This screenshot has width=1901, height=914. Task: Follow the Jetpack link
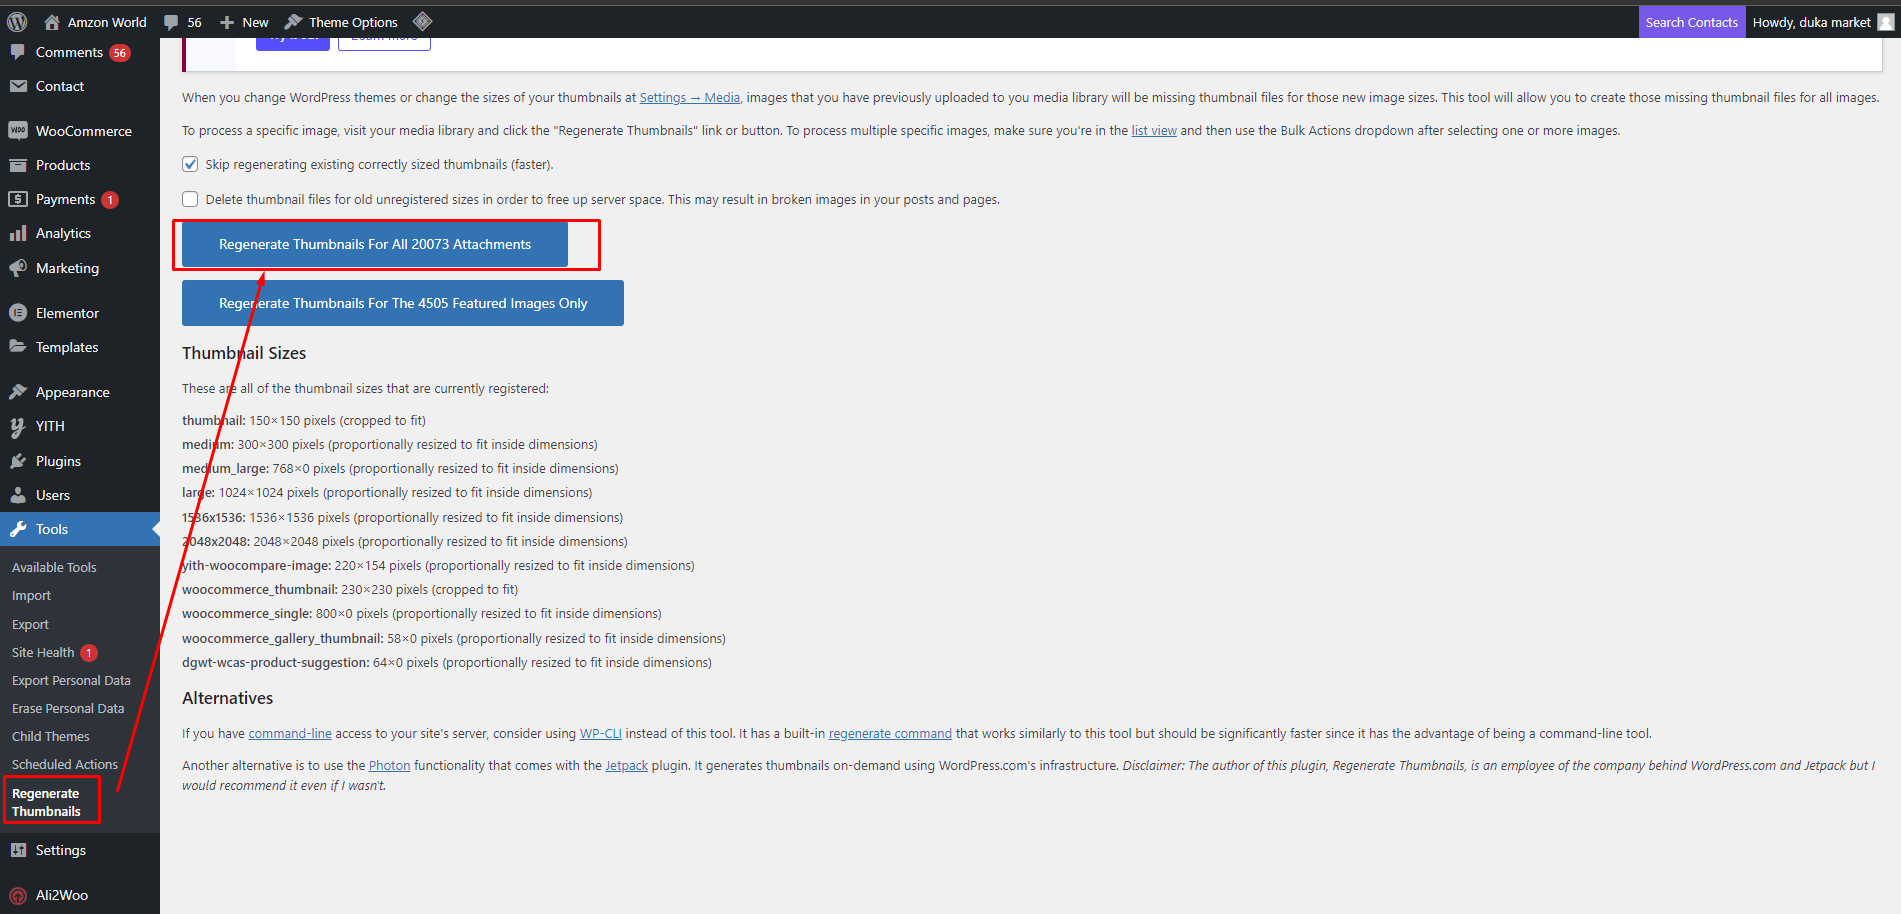627,765
